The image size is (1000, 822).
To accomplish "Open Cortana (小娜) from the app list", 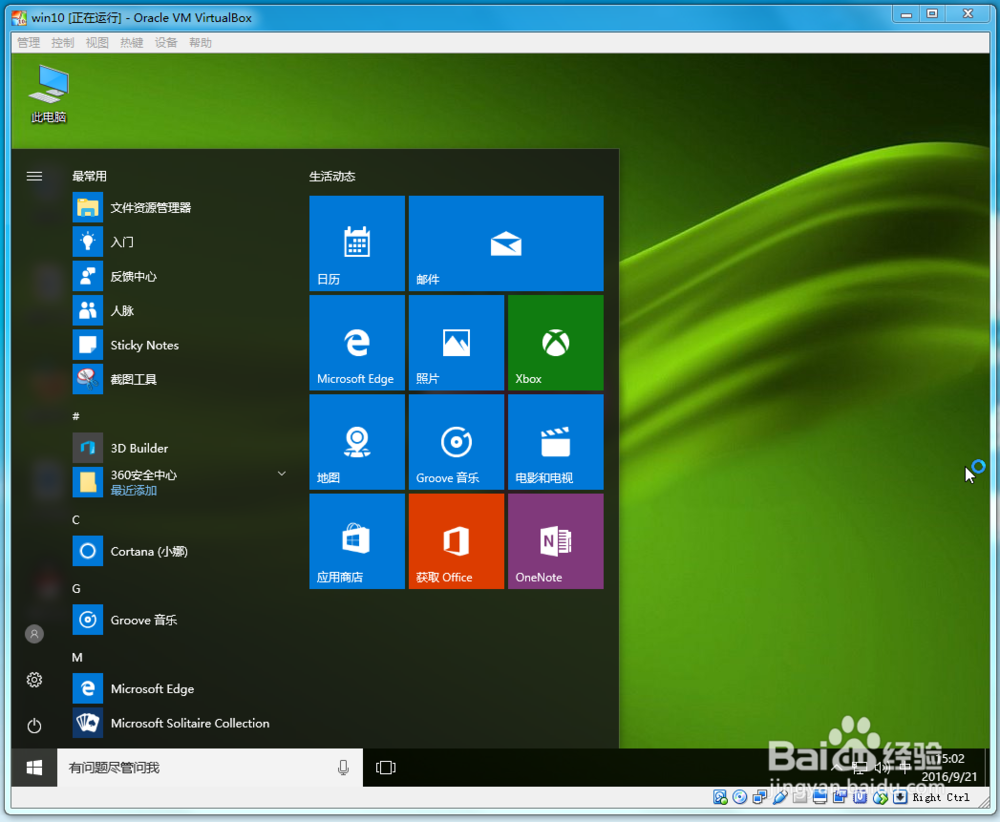I will (x=180, y=552).
